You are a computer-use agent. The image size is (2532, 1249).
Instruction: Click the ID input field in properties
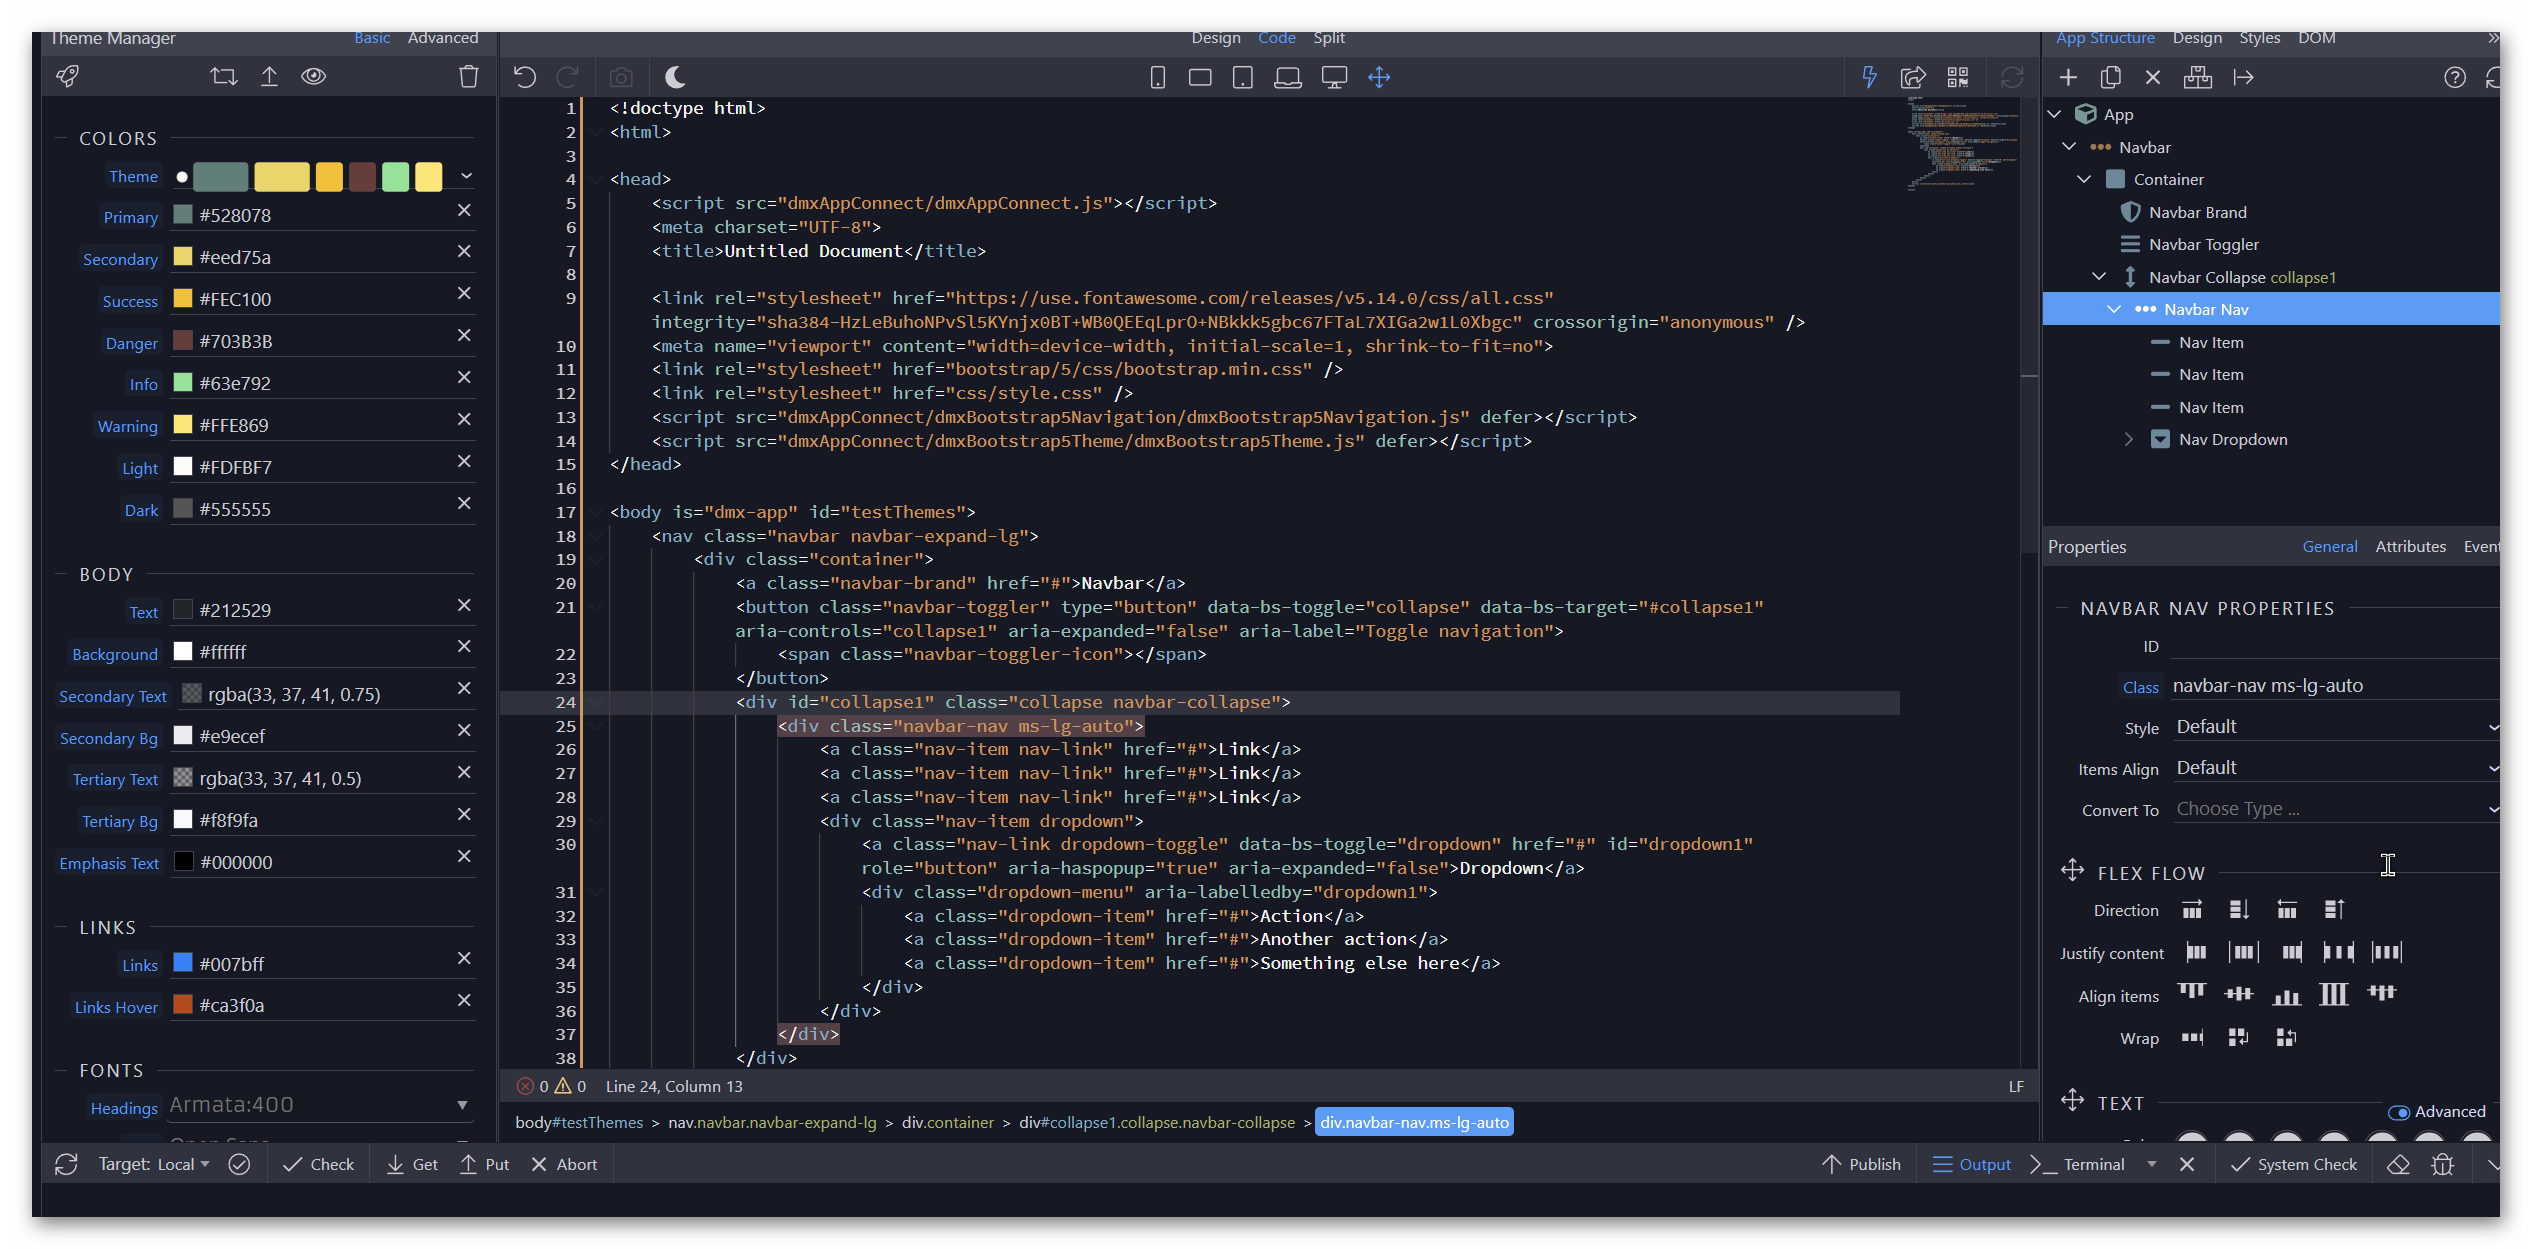pos(2336,646)
